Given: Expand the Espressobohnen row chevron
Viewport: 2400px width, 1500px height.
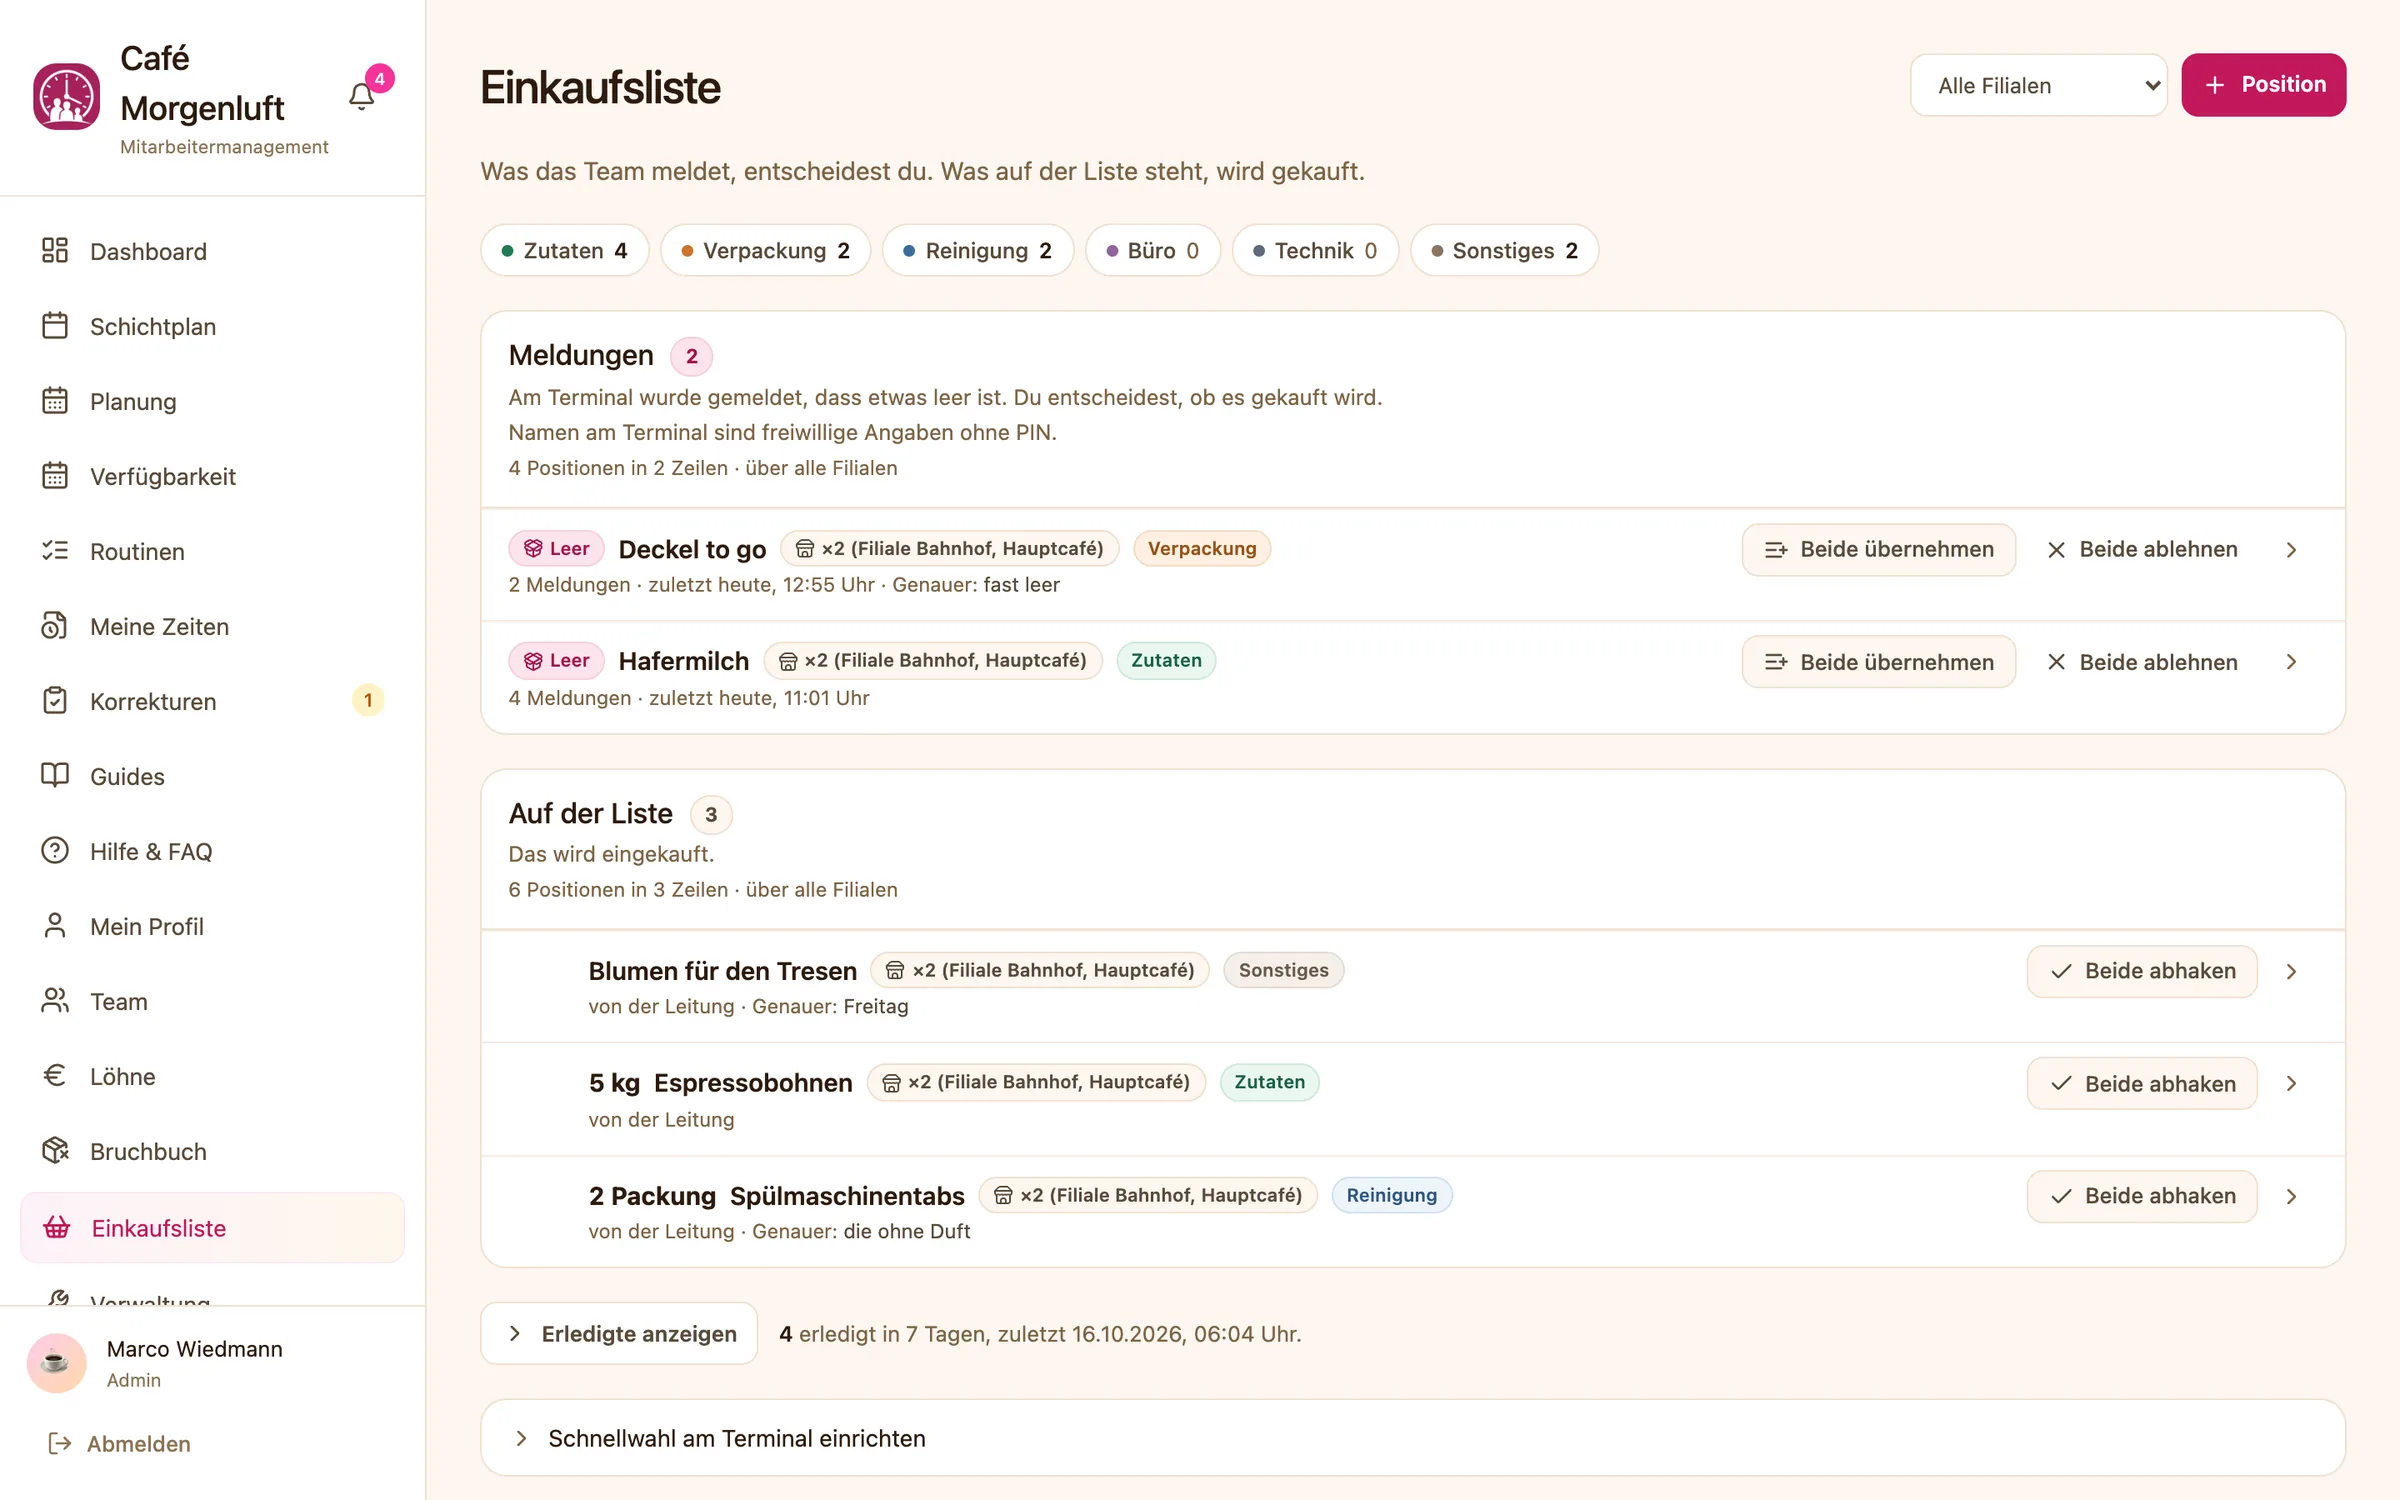Looking at the screenshot, I should [2291, 1083].
